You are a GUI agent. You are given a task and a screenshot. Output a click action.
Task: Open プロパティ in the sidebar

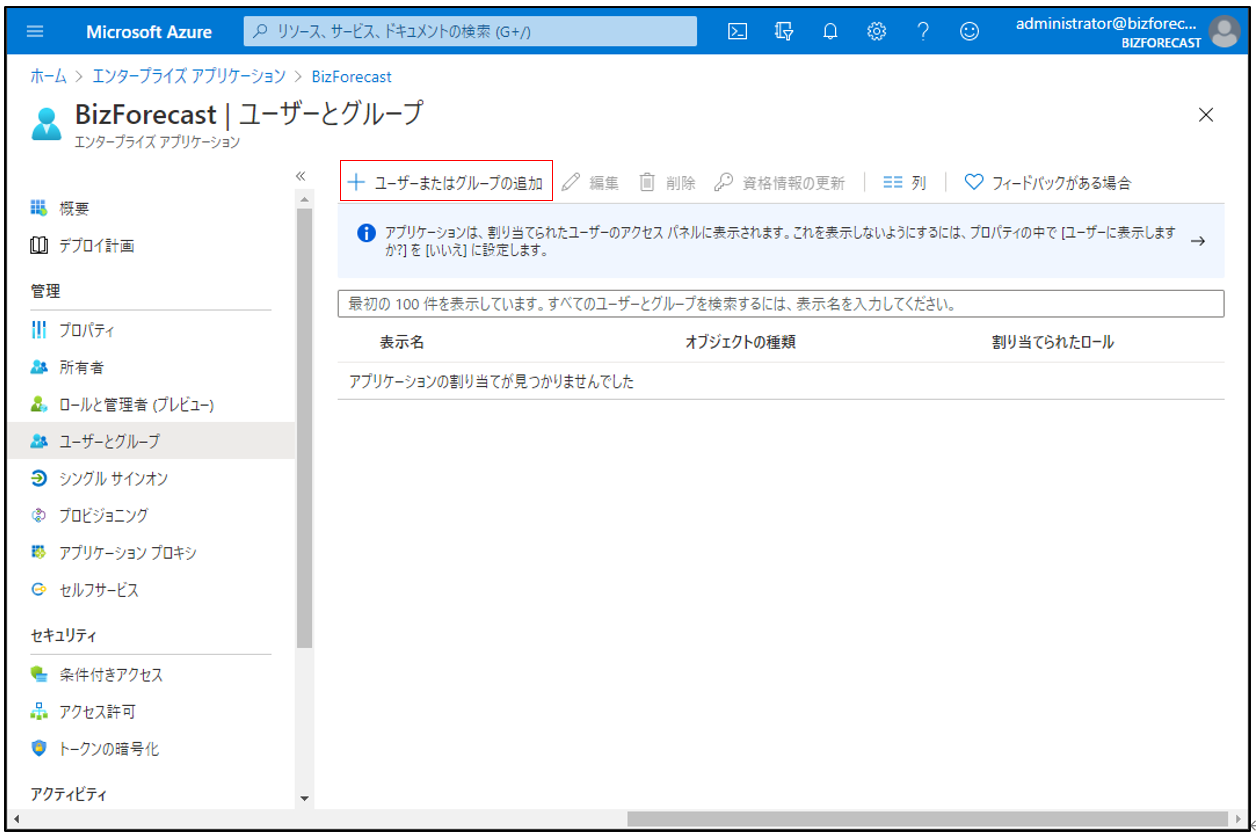pyautogui.click(x=86, y=331)
